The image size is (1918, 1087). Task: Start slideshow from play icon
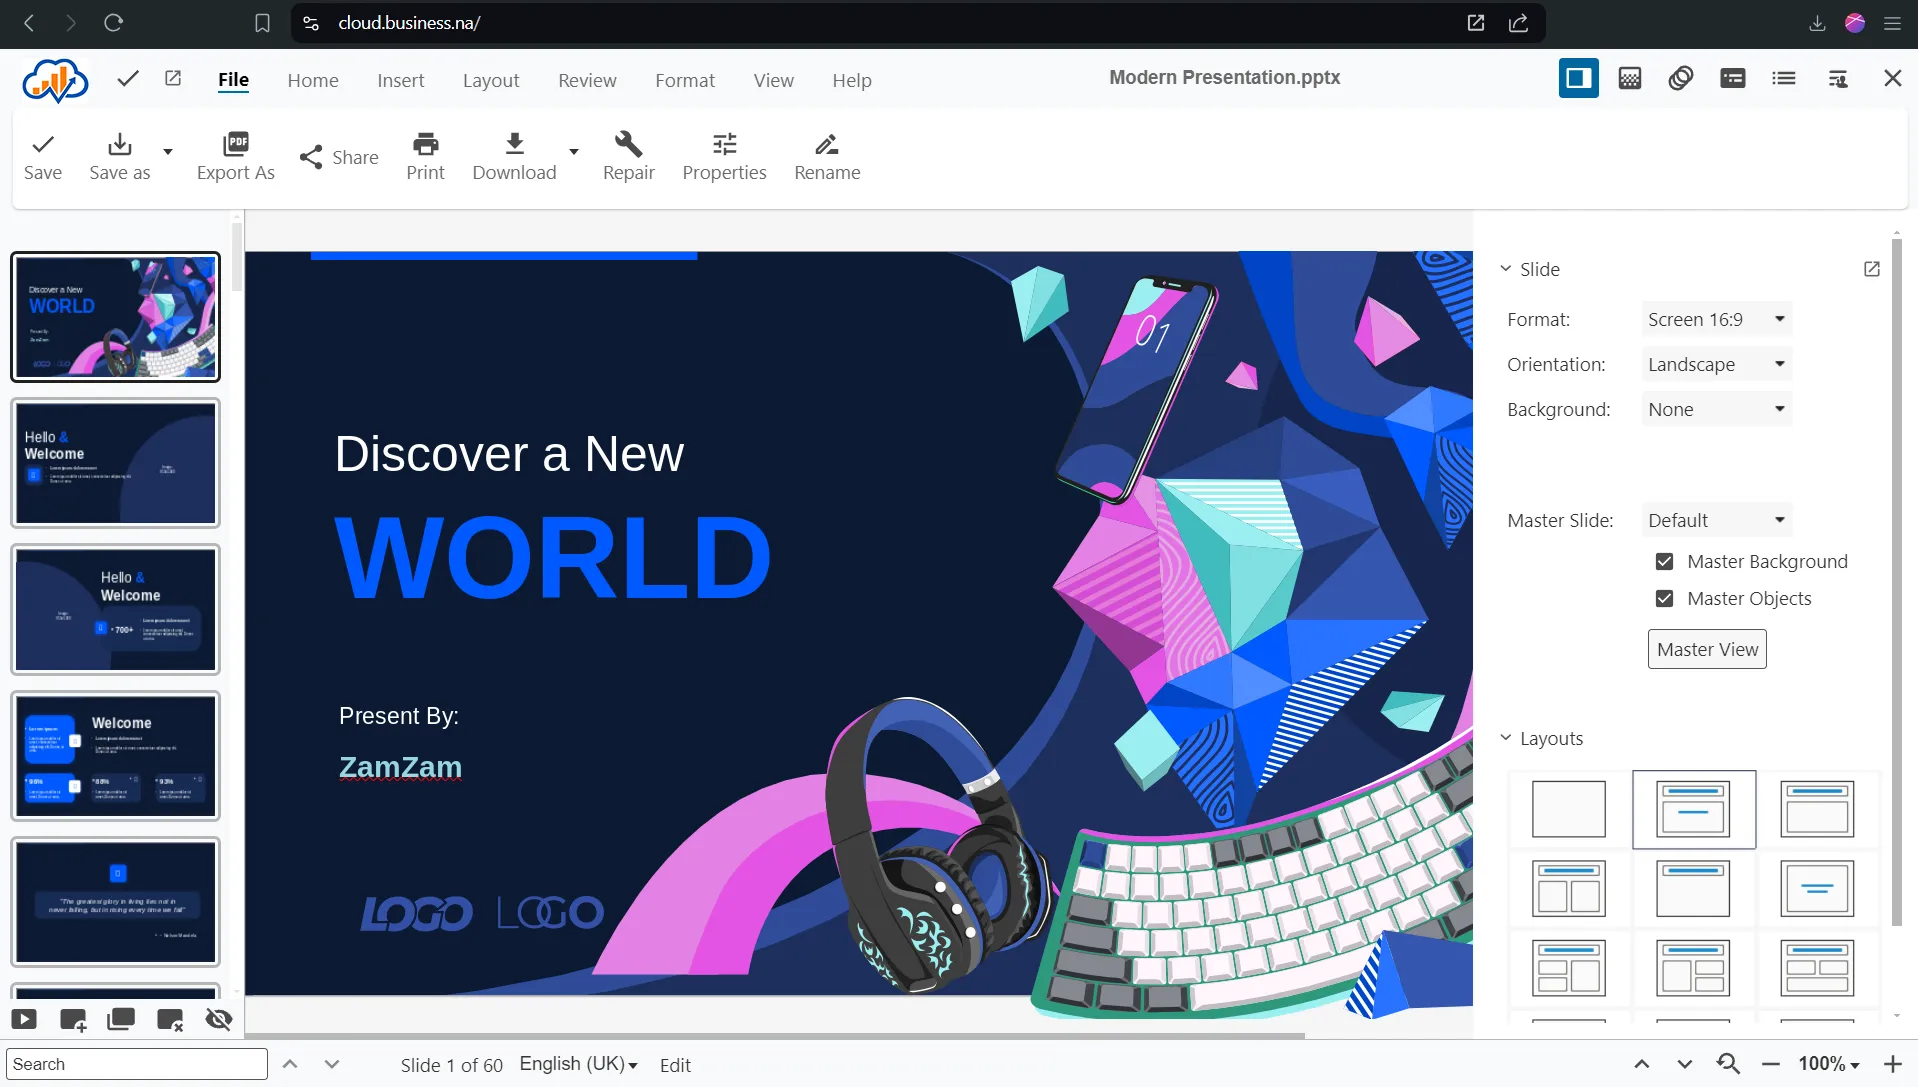(24, 1019)
